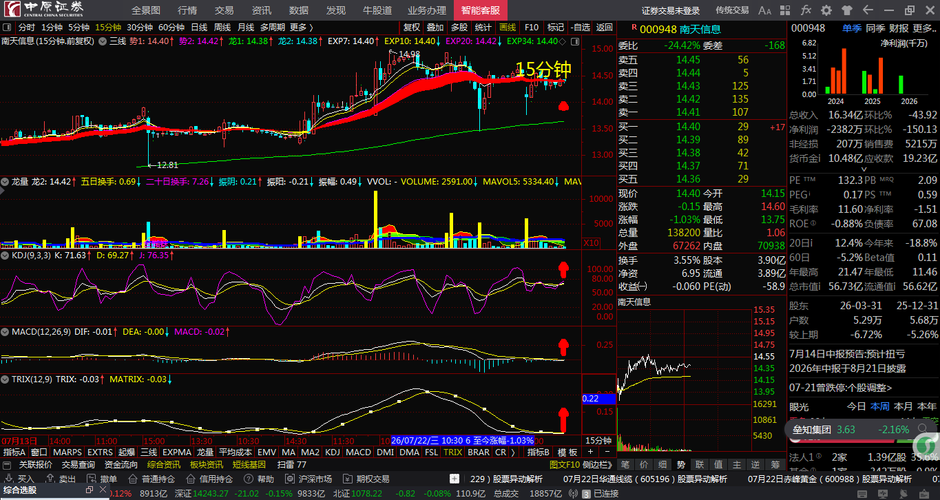Click the float-window icon on 综合选股 tab

89,490
